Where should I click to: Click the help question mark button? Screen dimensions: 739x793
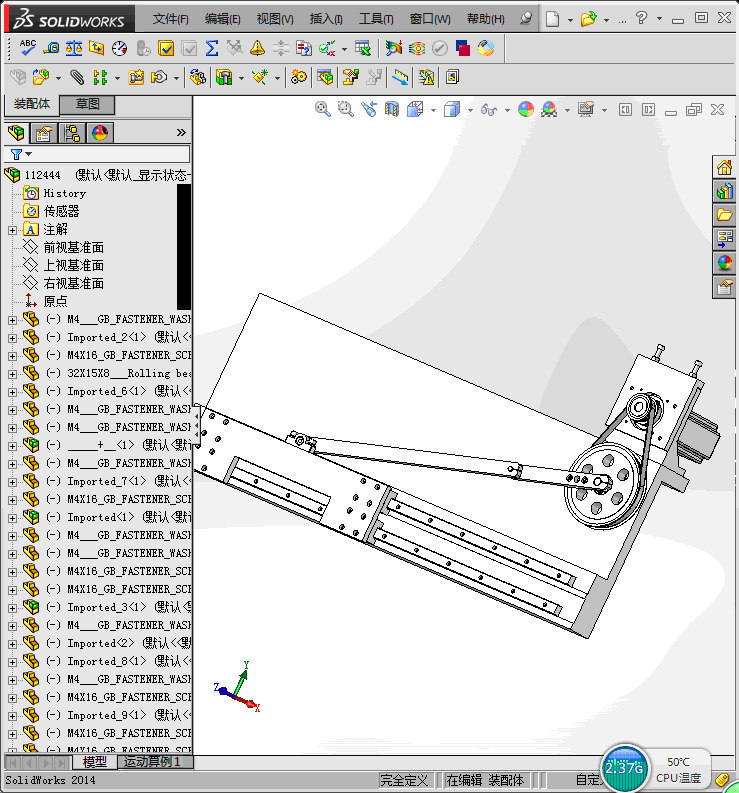tap(641, 19)
